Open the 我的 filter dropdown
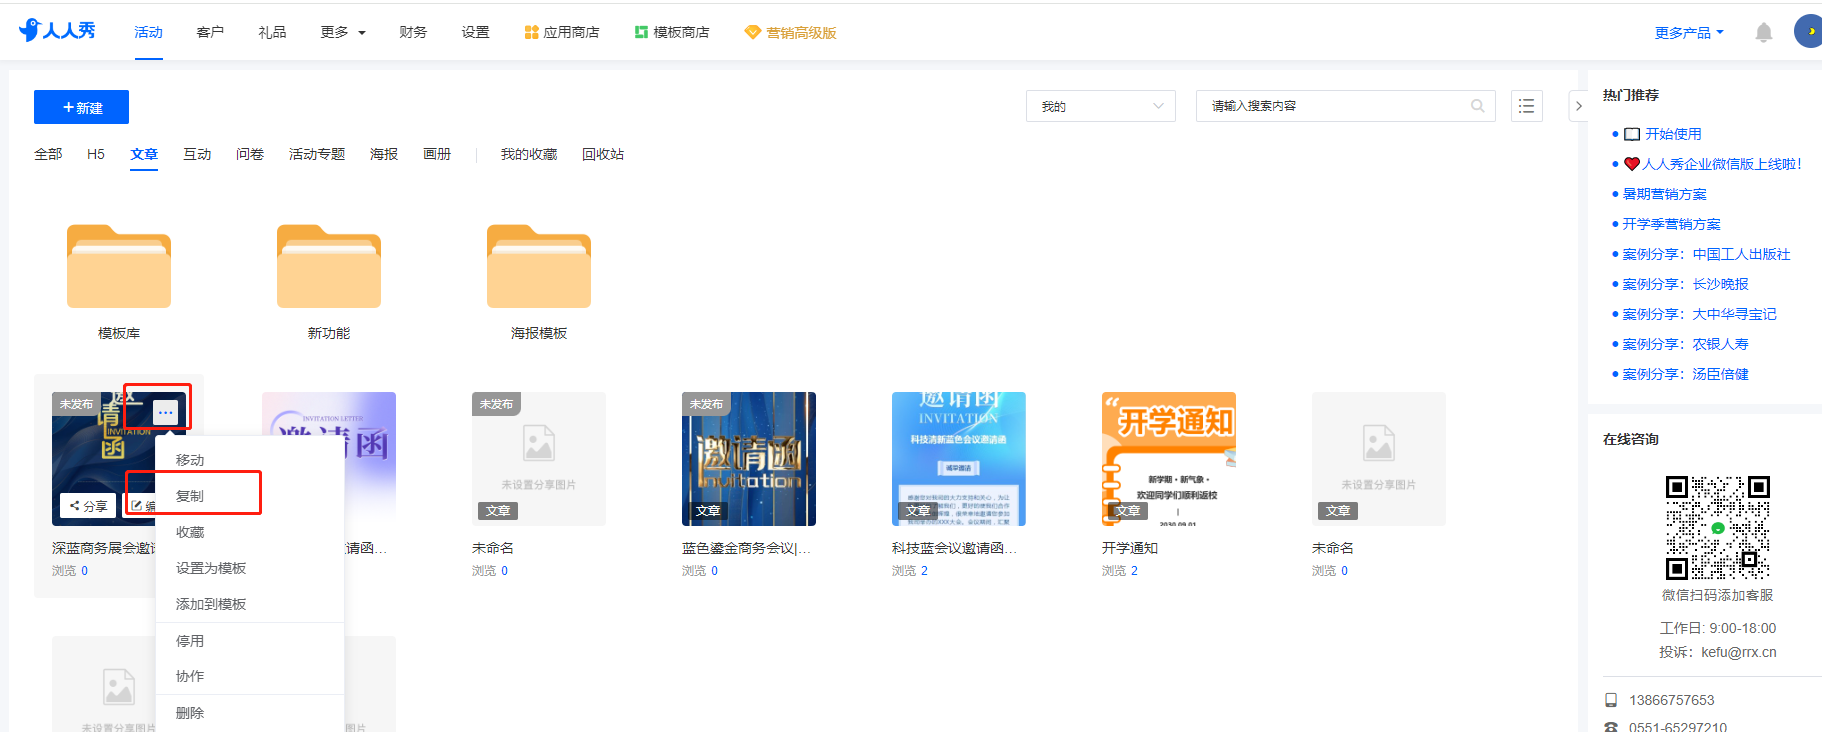 (x=1101, y=106)
